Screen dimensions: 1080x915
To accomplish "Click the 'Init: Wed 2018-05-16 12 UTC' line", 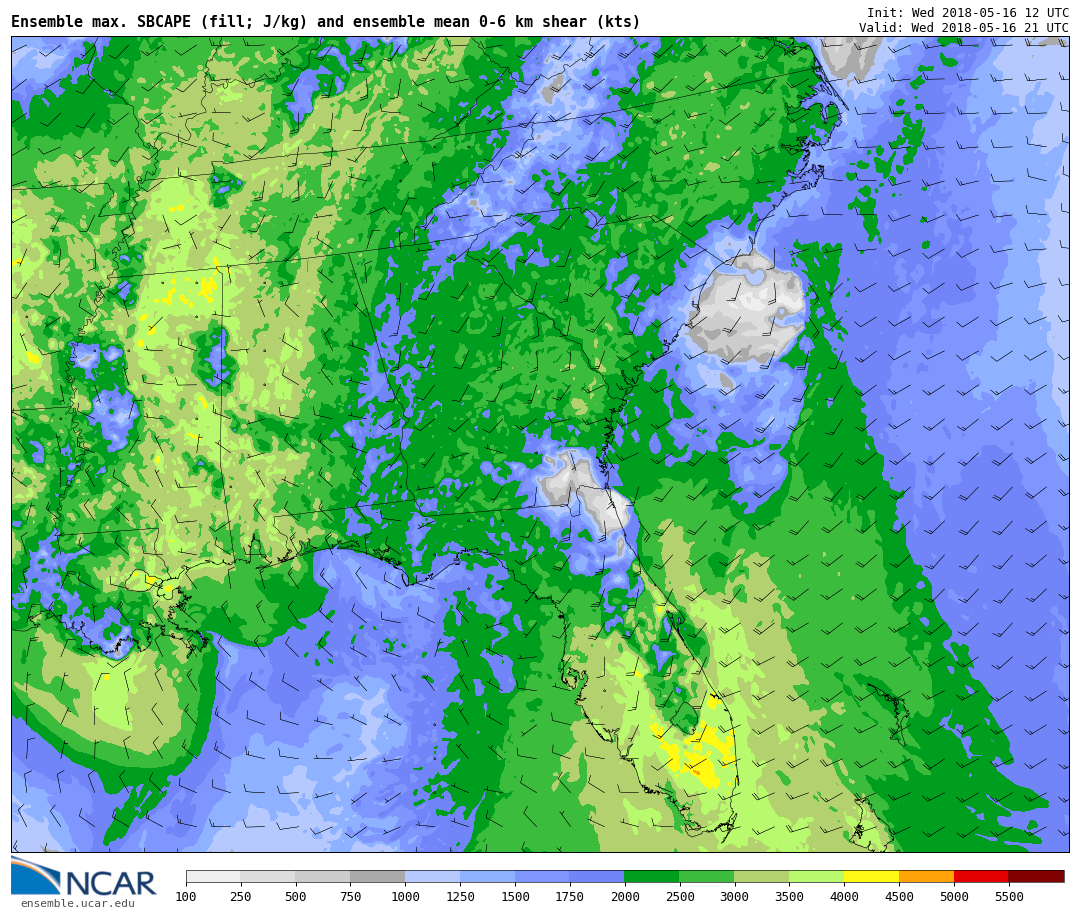I will point(968,12).
